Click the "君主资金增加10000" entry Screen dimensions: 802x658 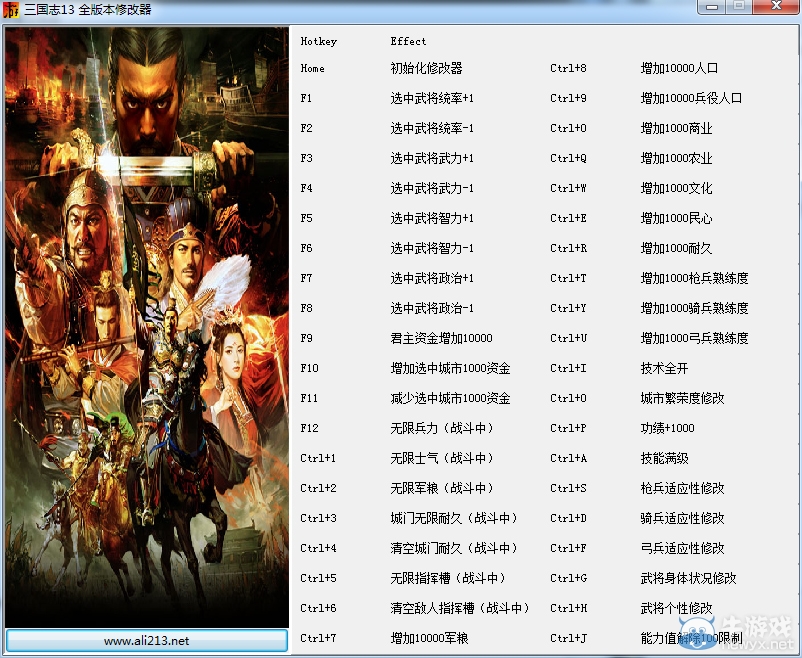tap(441, 338)
